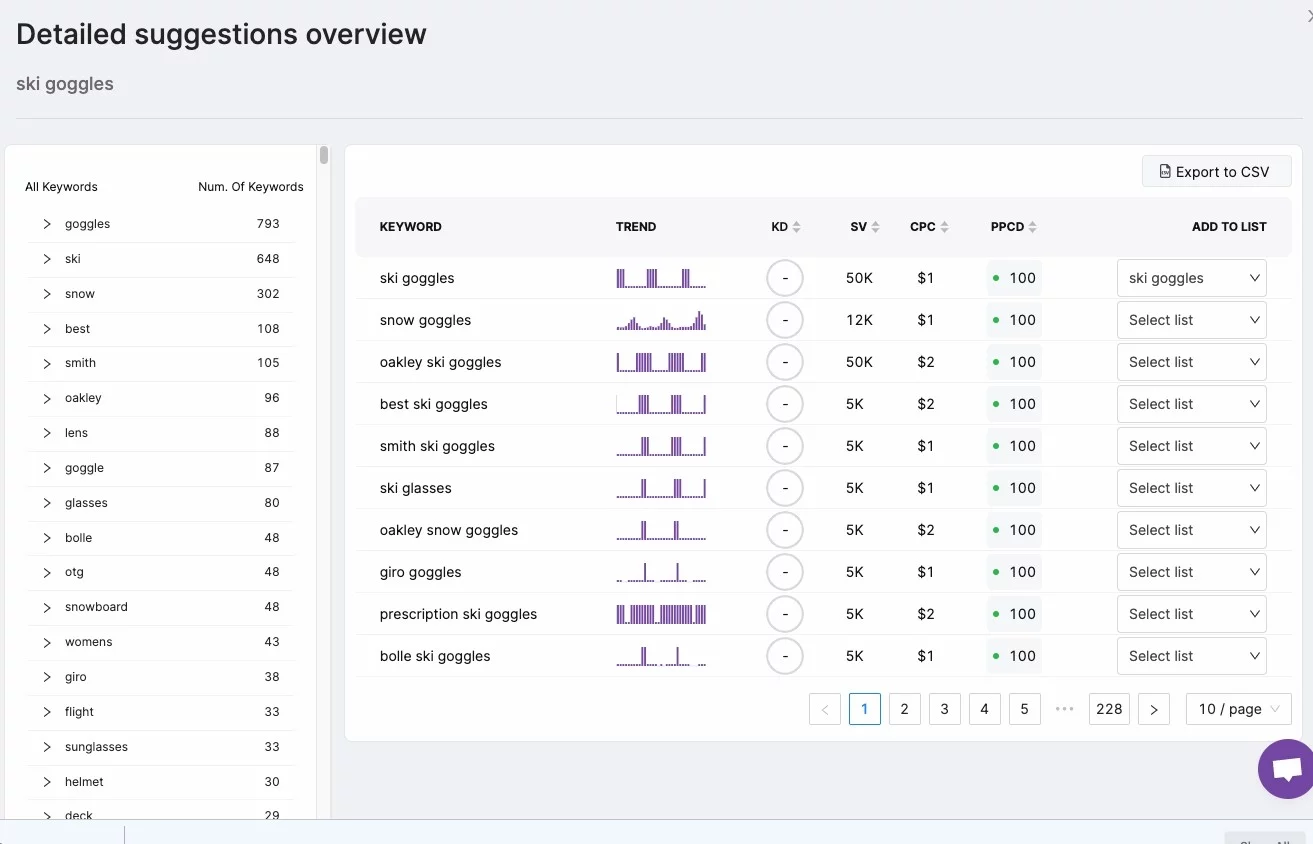Expand the snowboard keyword group

pyautogui.click(x=47, y=607)
